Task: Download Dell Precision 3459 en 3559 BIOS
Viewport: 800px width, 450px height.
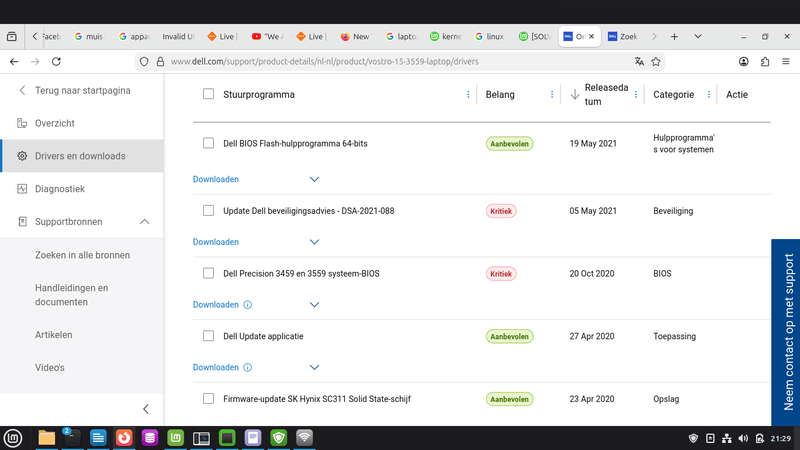Action: 215,305
